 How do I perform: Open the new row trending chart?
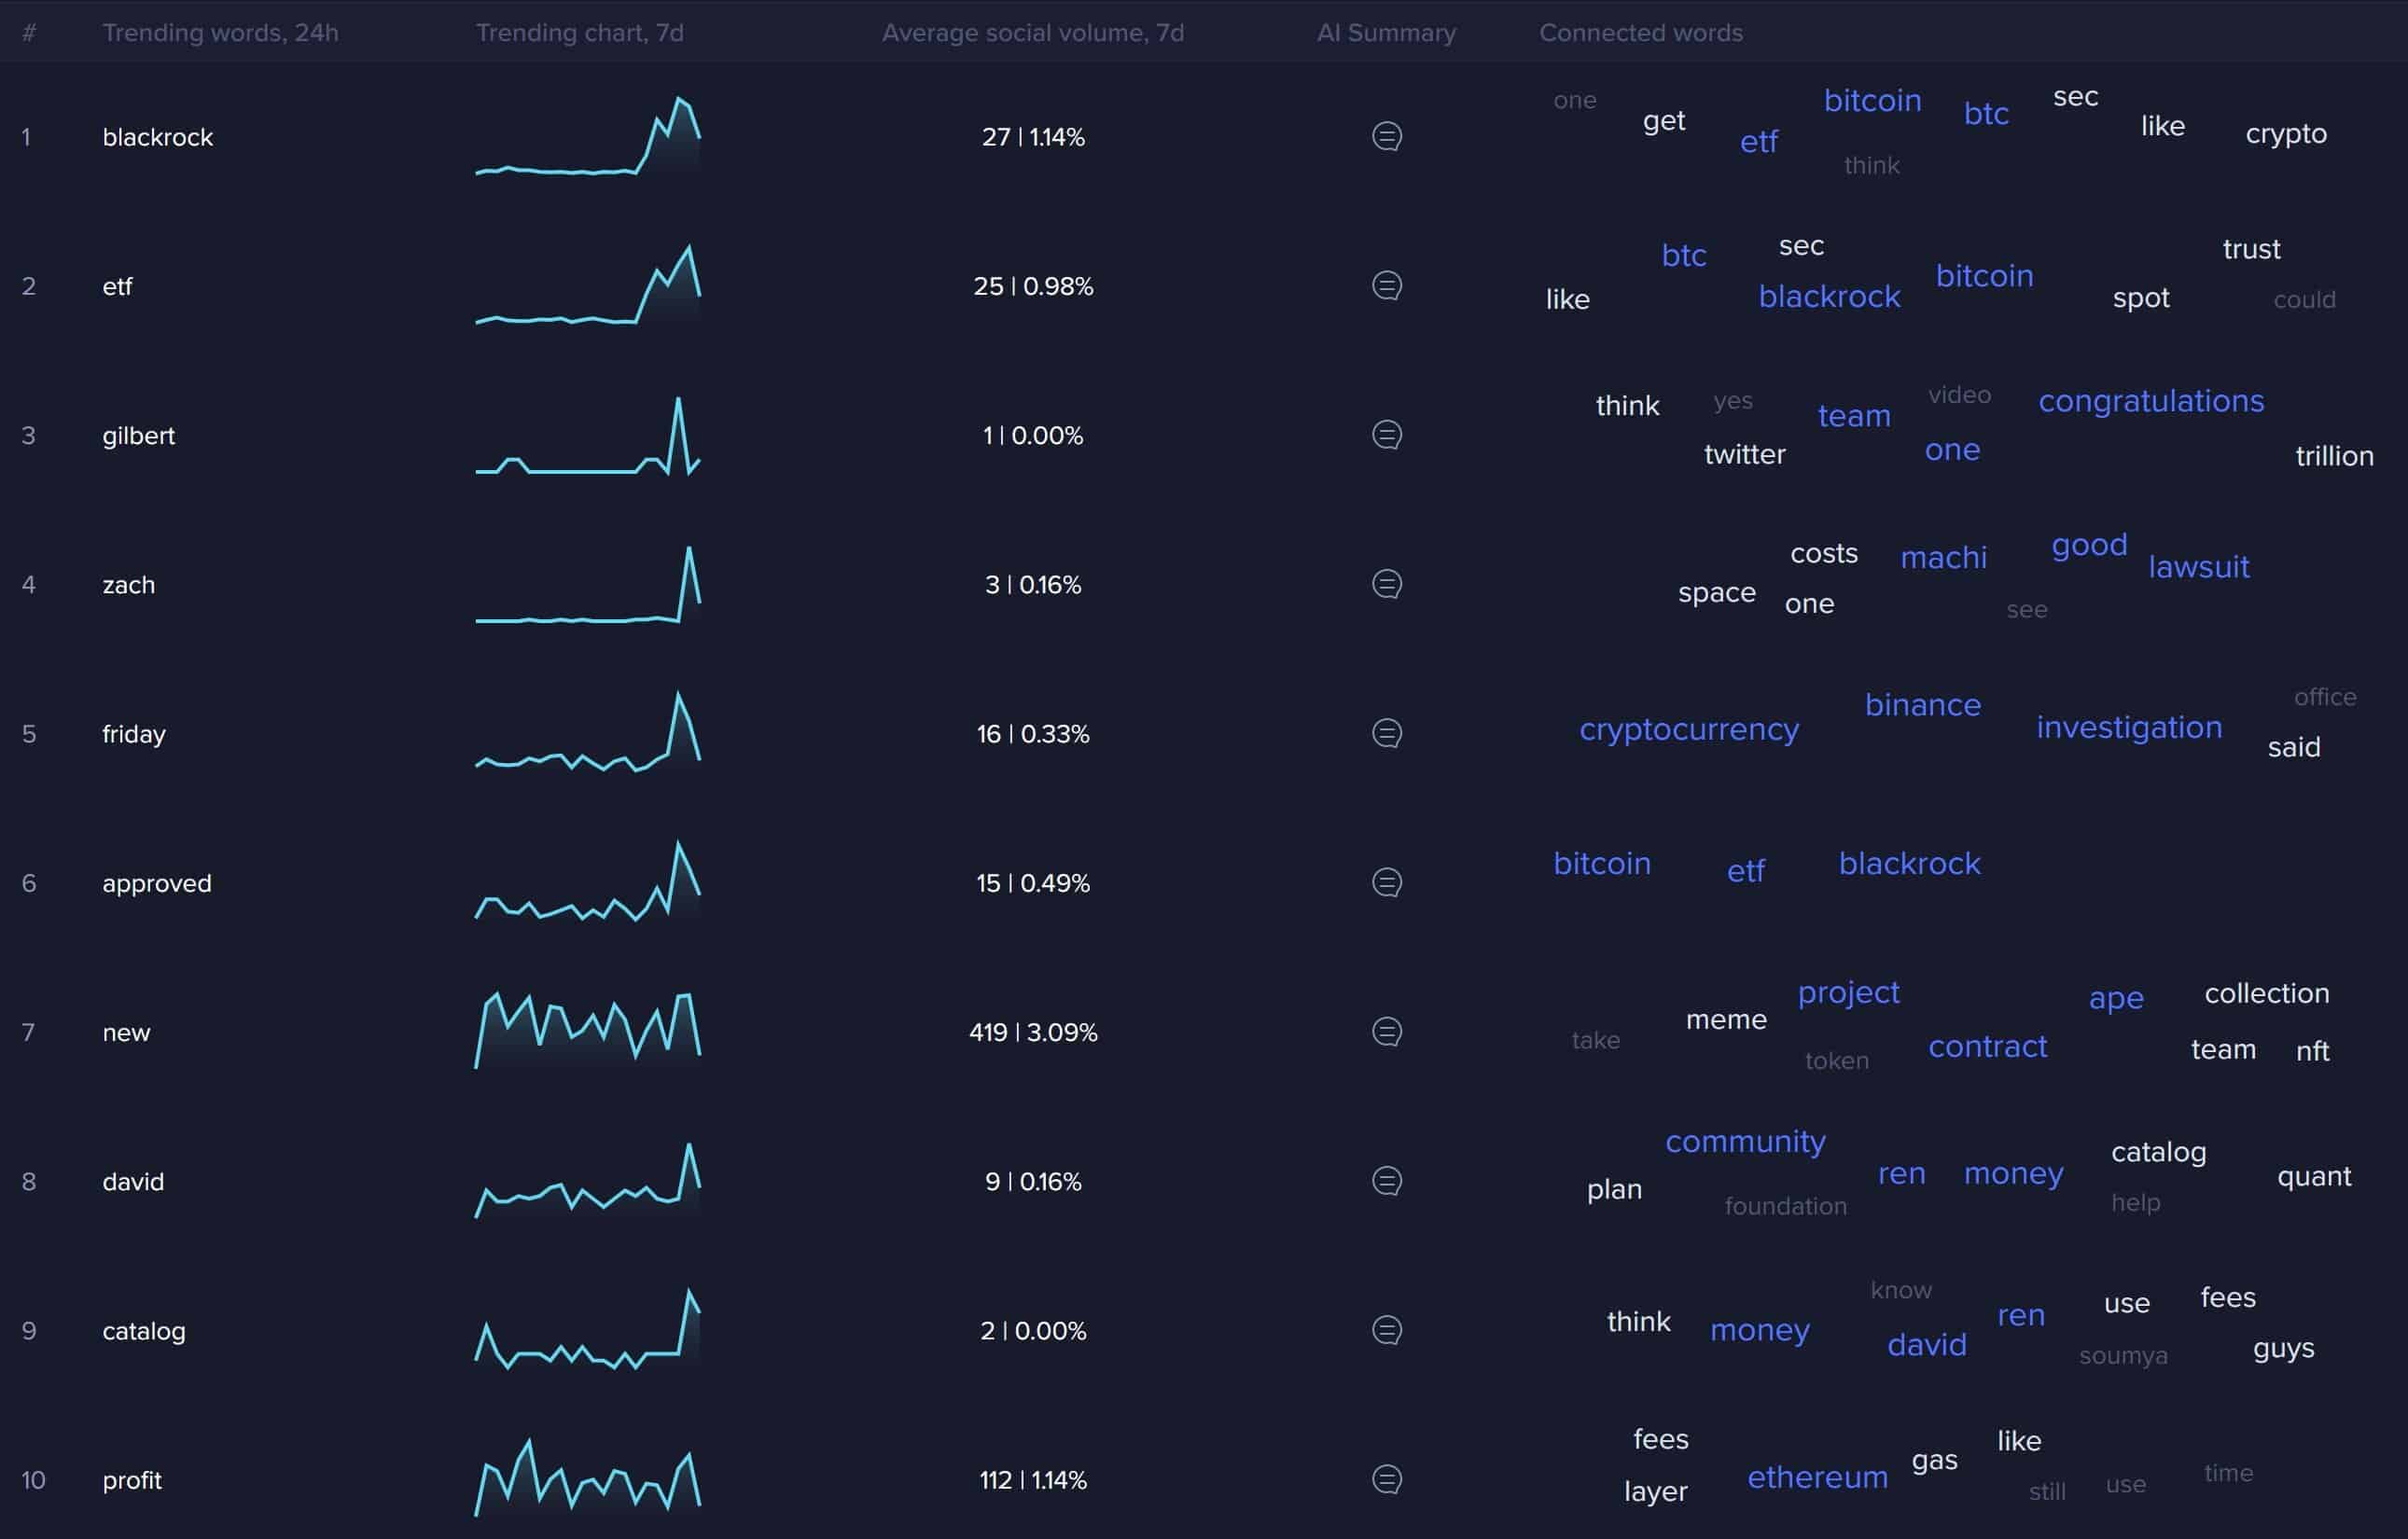click(x=588, y=1031)
